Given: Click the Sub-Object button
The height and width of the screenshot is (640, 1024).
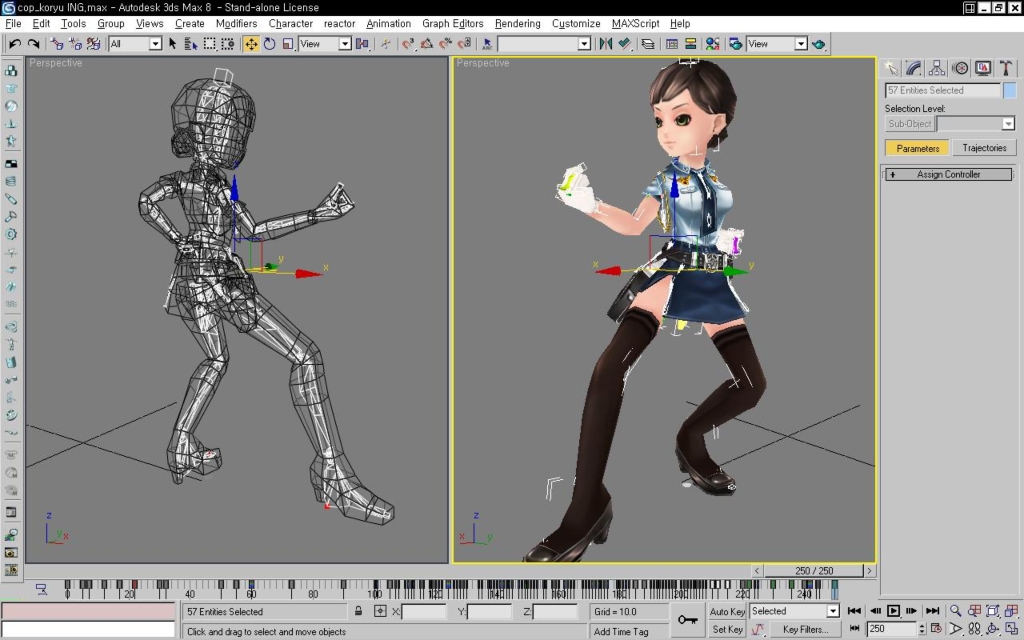Looking at the screenshot, I should pyautogui.click(x=910, y=123).
